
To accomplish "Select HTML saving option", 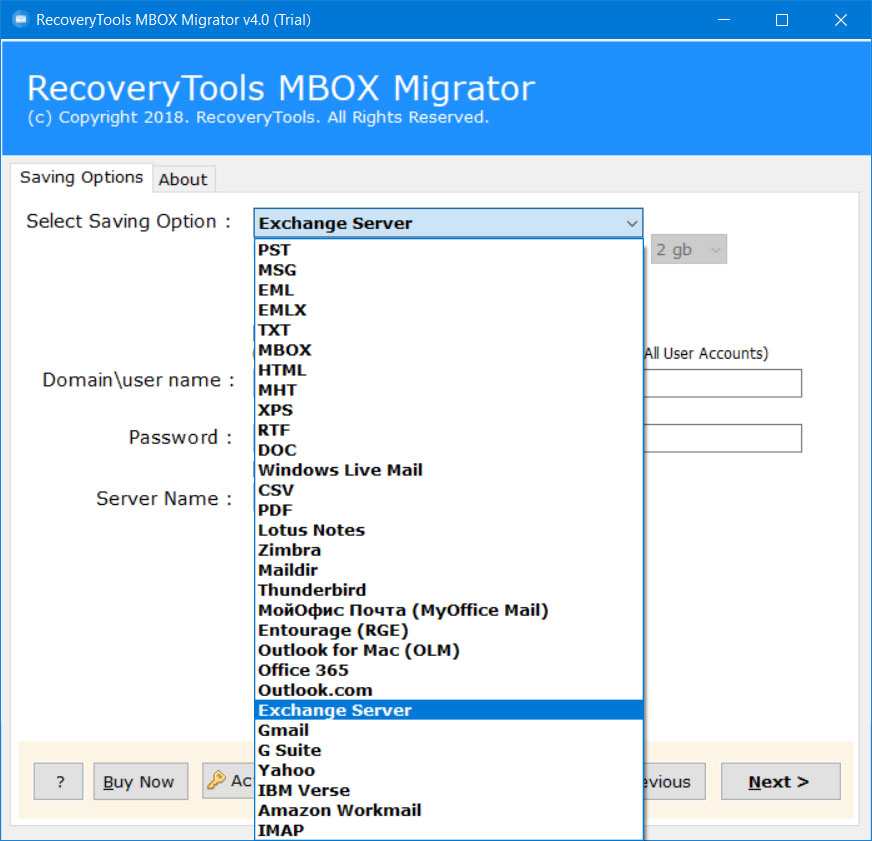I will [448, 370].
